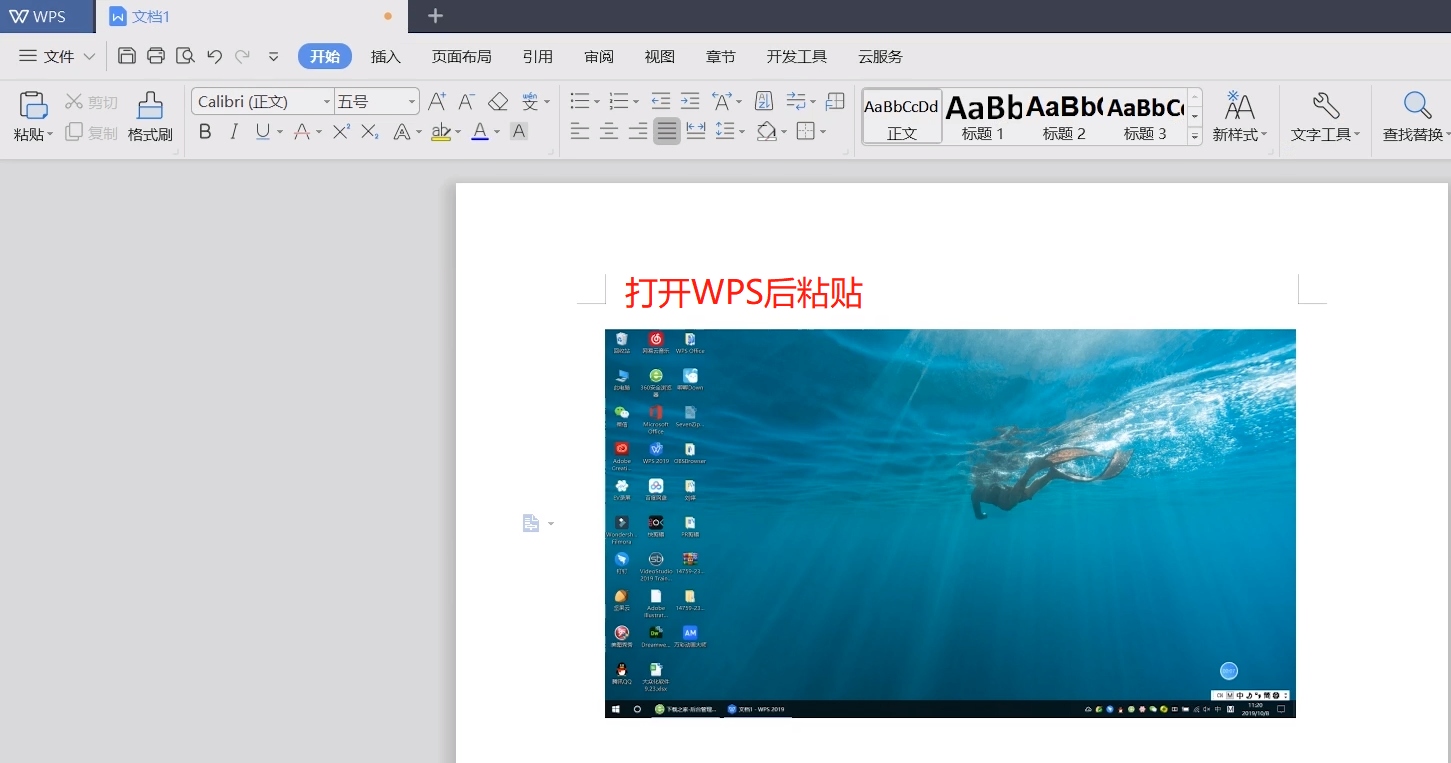Image resolution: width=1451 pixels, height=763 pixels.
Task: Expand the font size 五号 dropdown
Action: pos(411,102)
